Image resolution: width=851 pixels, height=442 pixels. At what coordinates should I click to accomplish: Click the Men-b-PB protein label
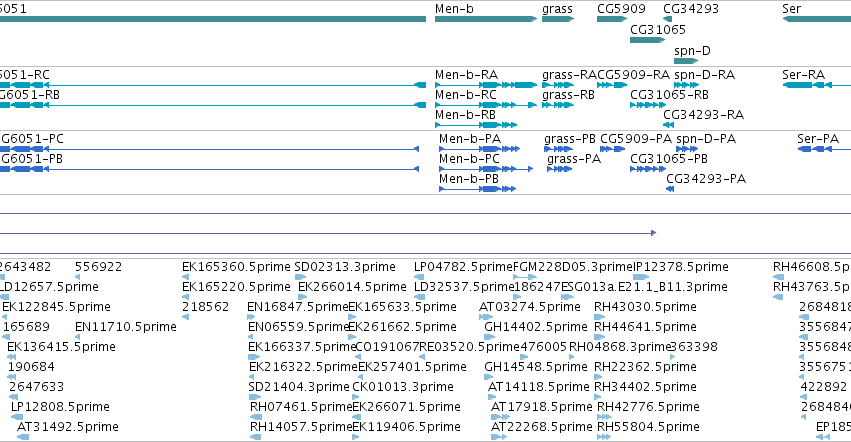pos(469,179)
